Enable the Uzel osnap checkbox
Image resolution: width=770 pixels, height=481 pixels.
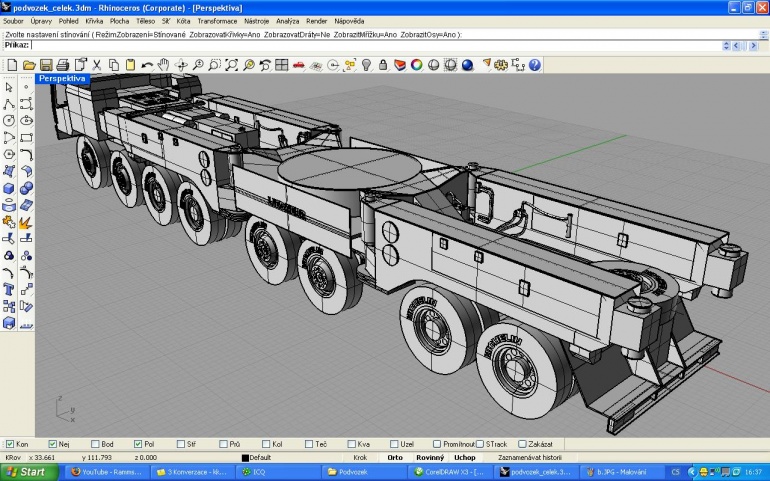click(x=394, y=444)
